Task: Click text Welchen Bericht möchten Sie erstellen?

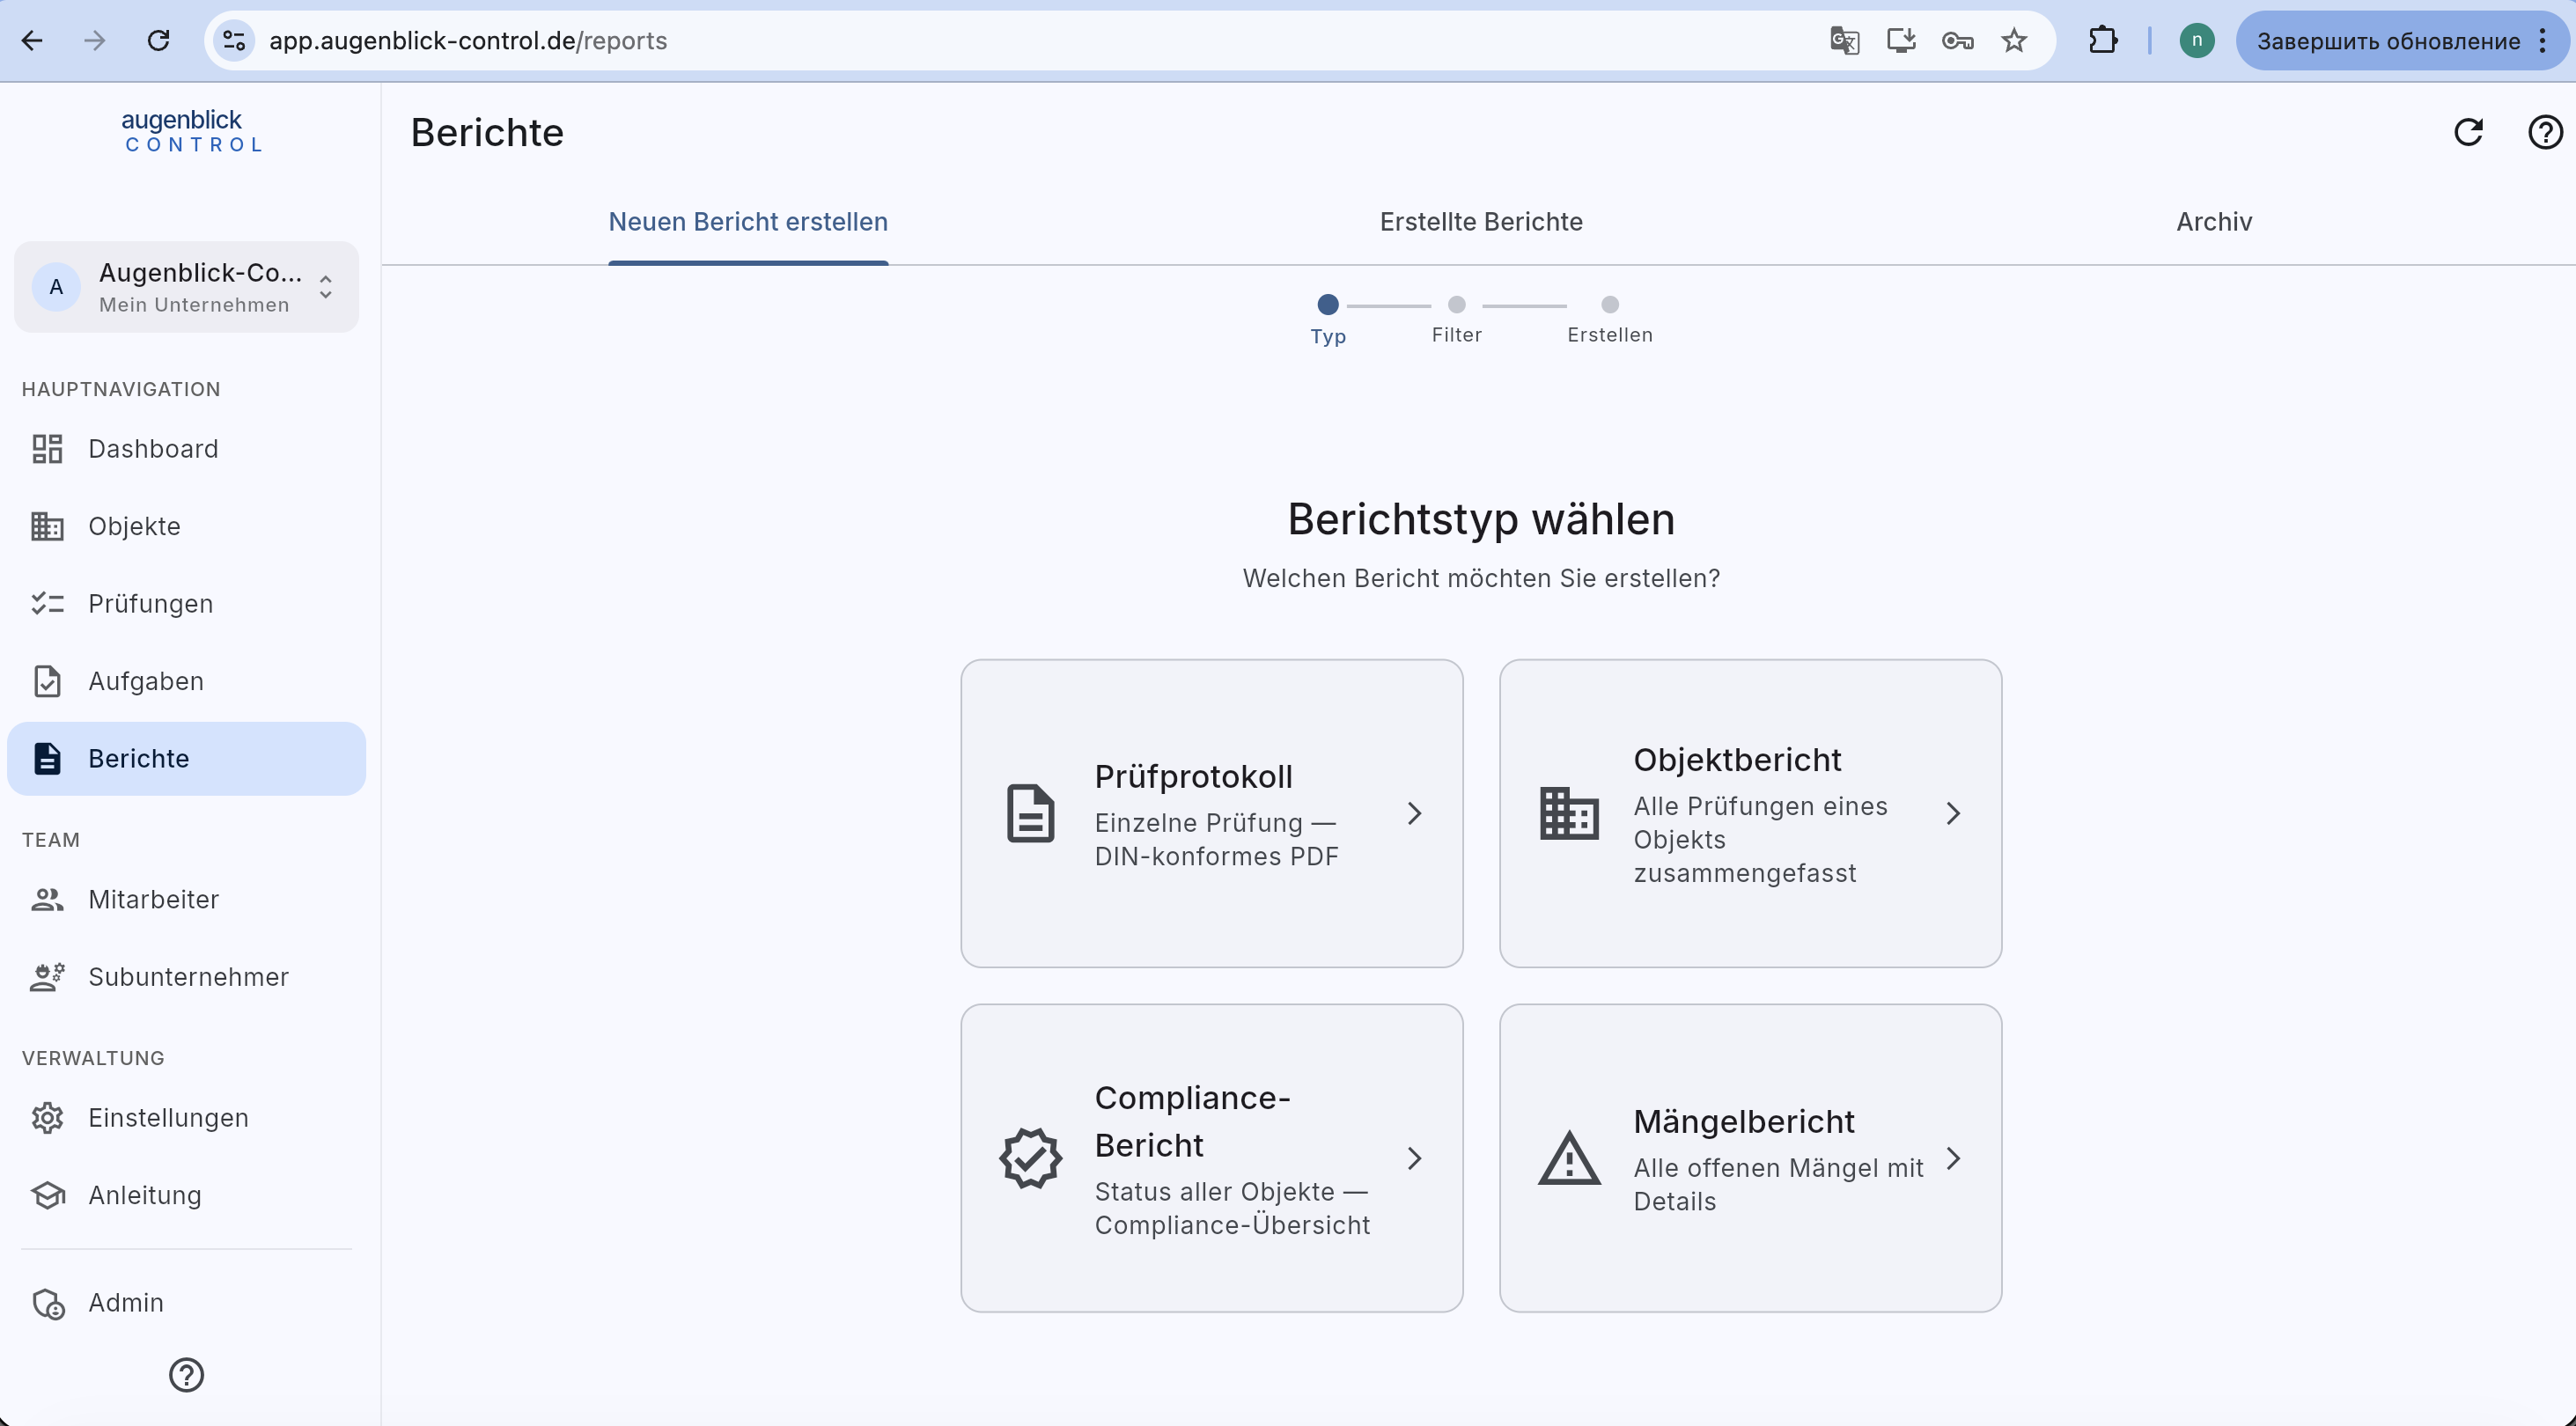Action: tap(1481, 578)
